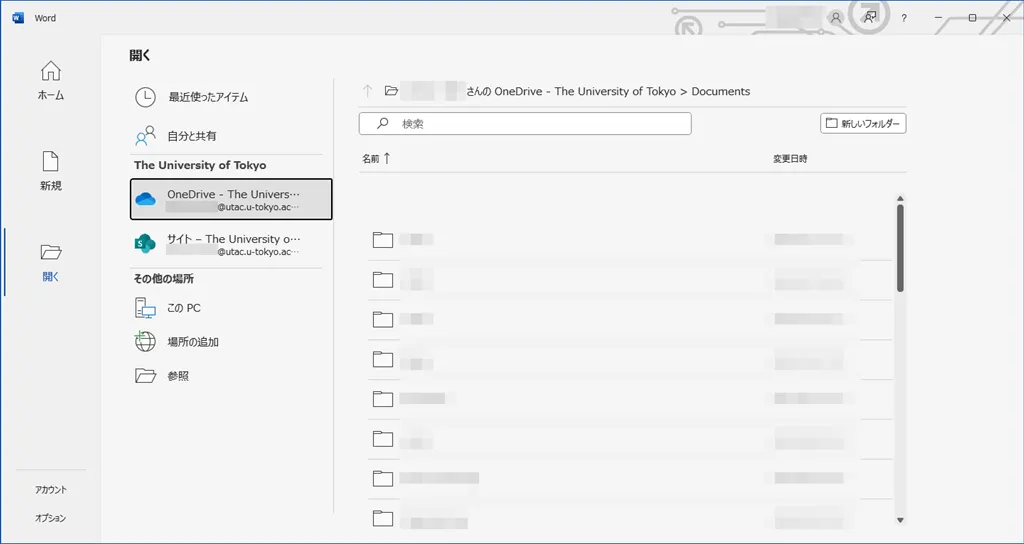Browse files on この PC
Image resolution: width=1024 pixels, height=544 pixels.
183,308
